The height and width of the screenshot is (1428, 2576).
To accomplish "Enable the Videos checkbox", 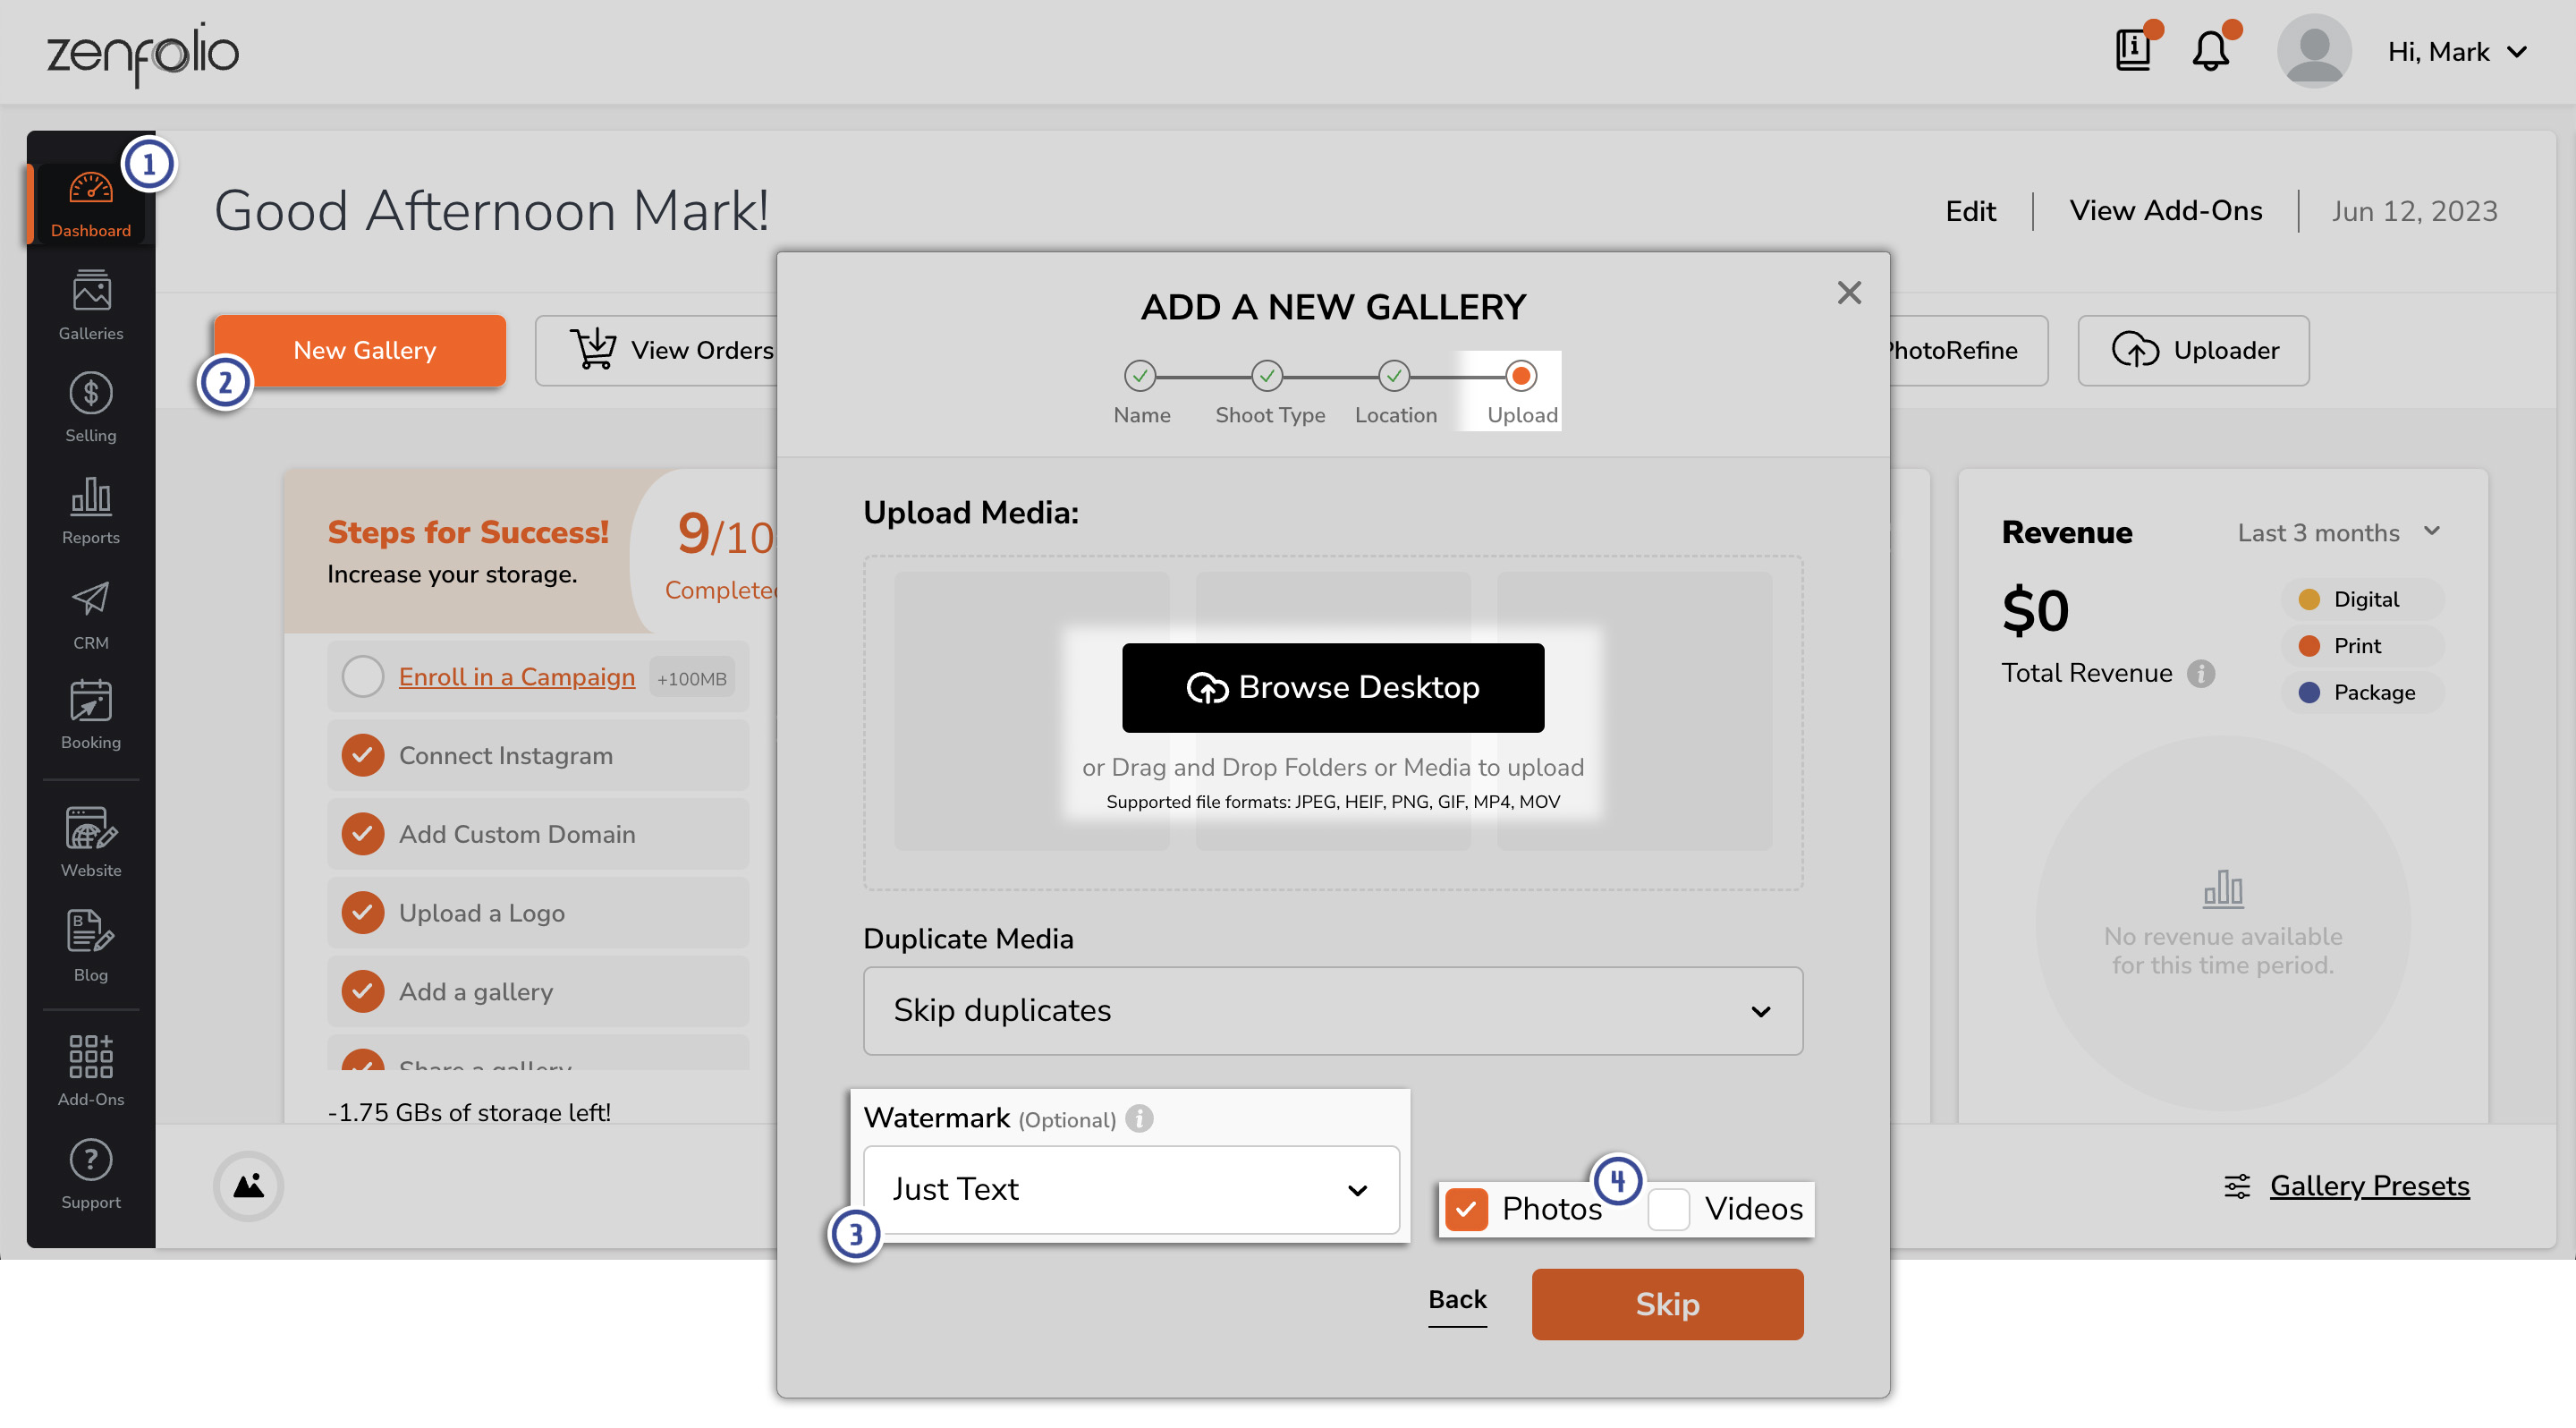I will (1669, 1209).
